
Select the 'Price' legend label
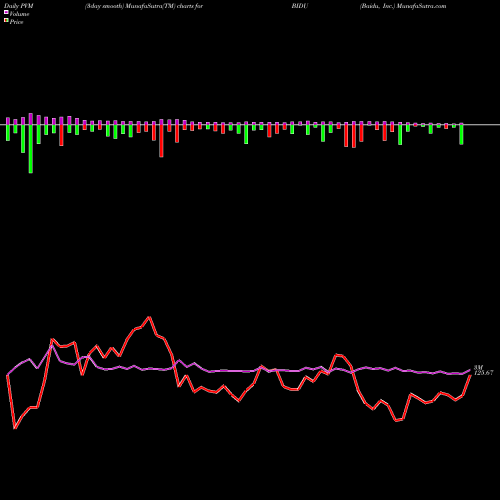16,22
